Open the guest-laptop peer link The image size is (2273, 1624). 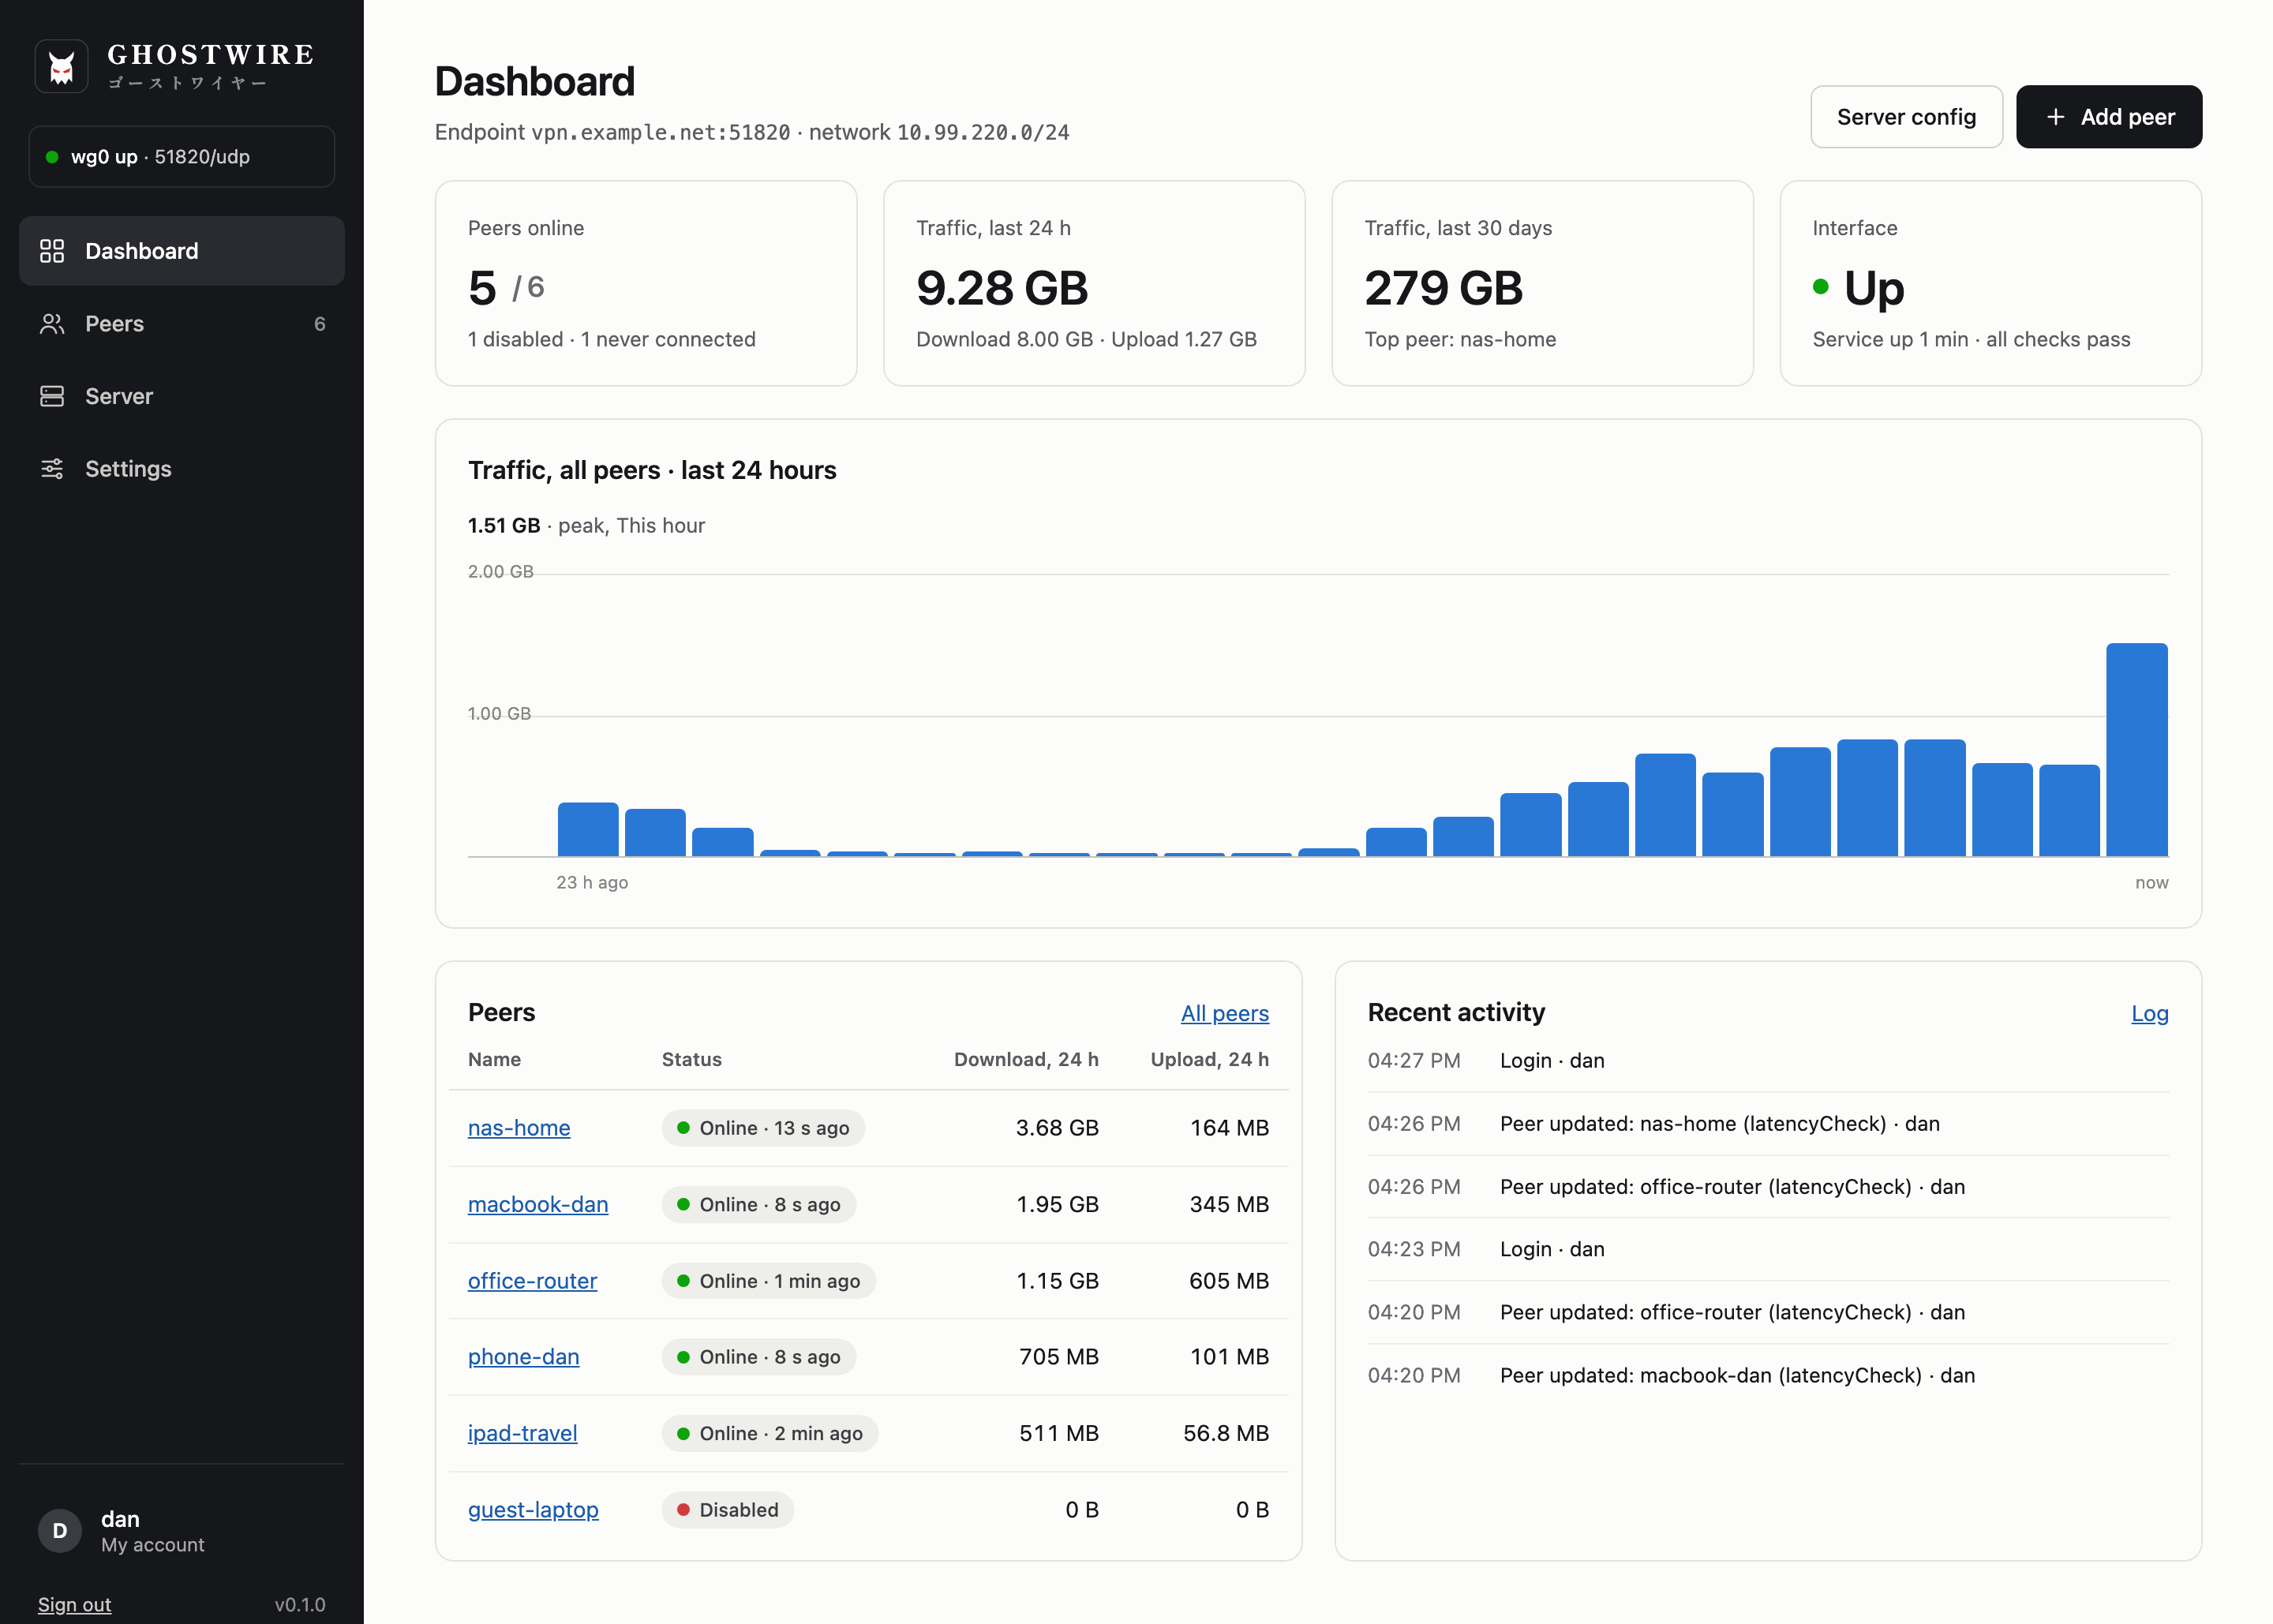point(533,1510)
